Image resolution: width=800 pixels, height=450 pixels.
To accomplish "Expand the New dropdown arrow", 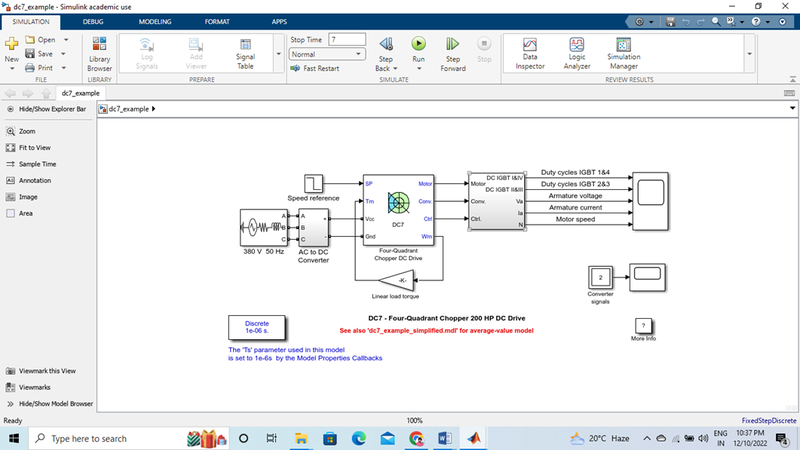I will (12, 68).
